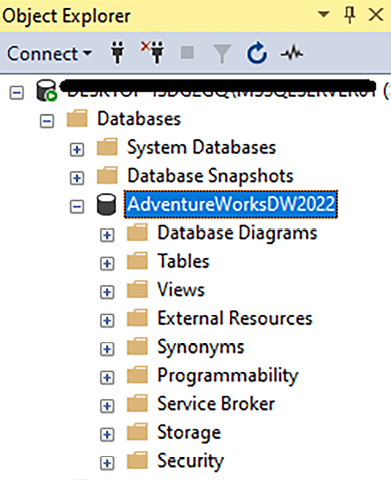Select Views in the tree
The width and height of the screenshot is (391, 480).
tap(181, 290)
